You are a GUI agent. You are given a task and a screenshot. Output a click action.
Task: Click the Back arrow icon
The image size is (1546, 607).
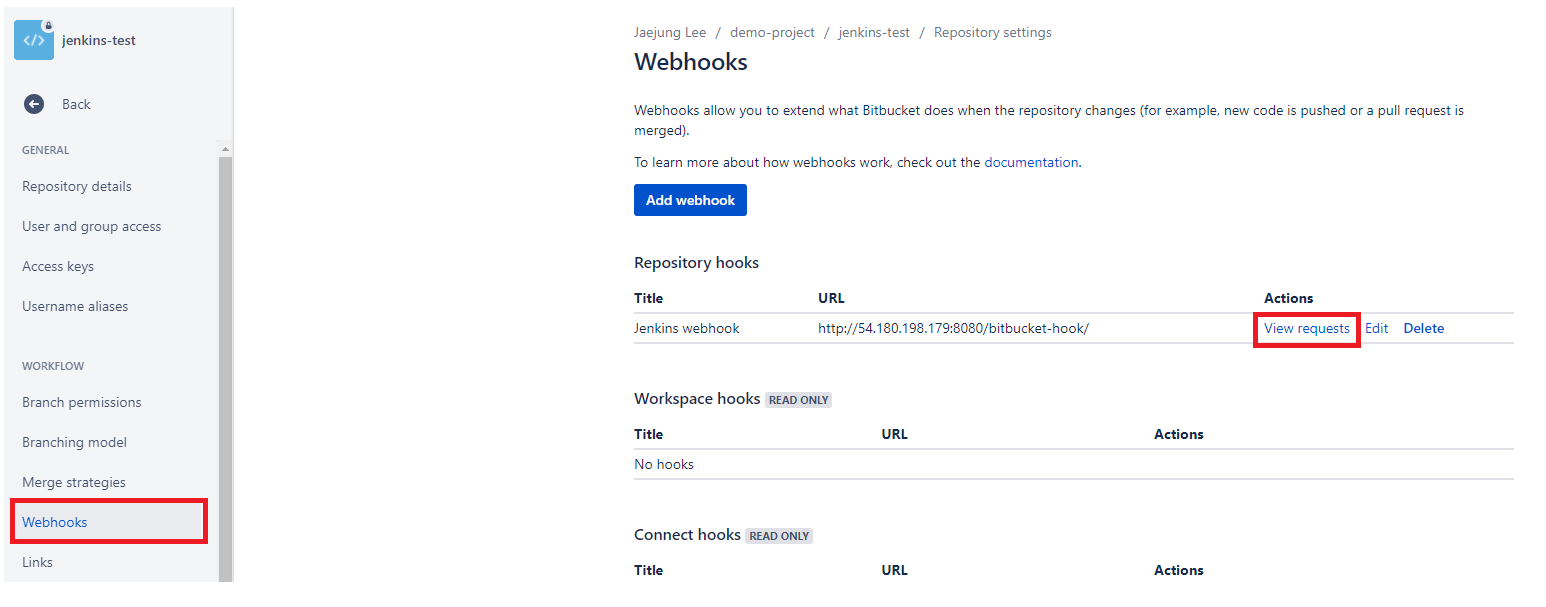click(34, 104)
